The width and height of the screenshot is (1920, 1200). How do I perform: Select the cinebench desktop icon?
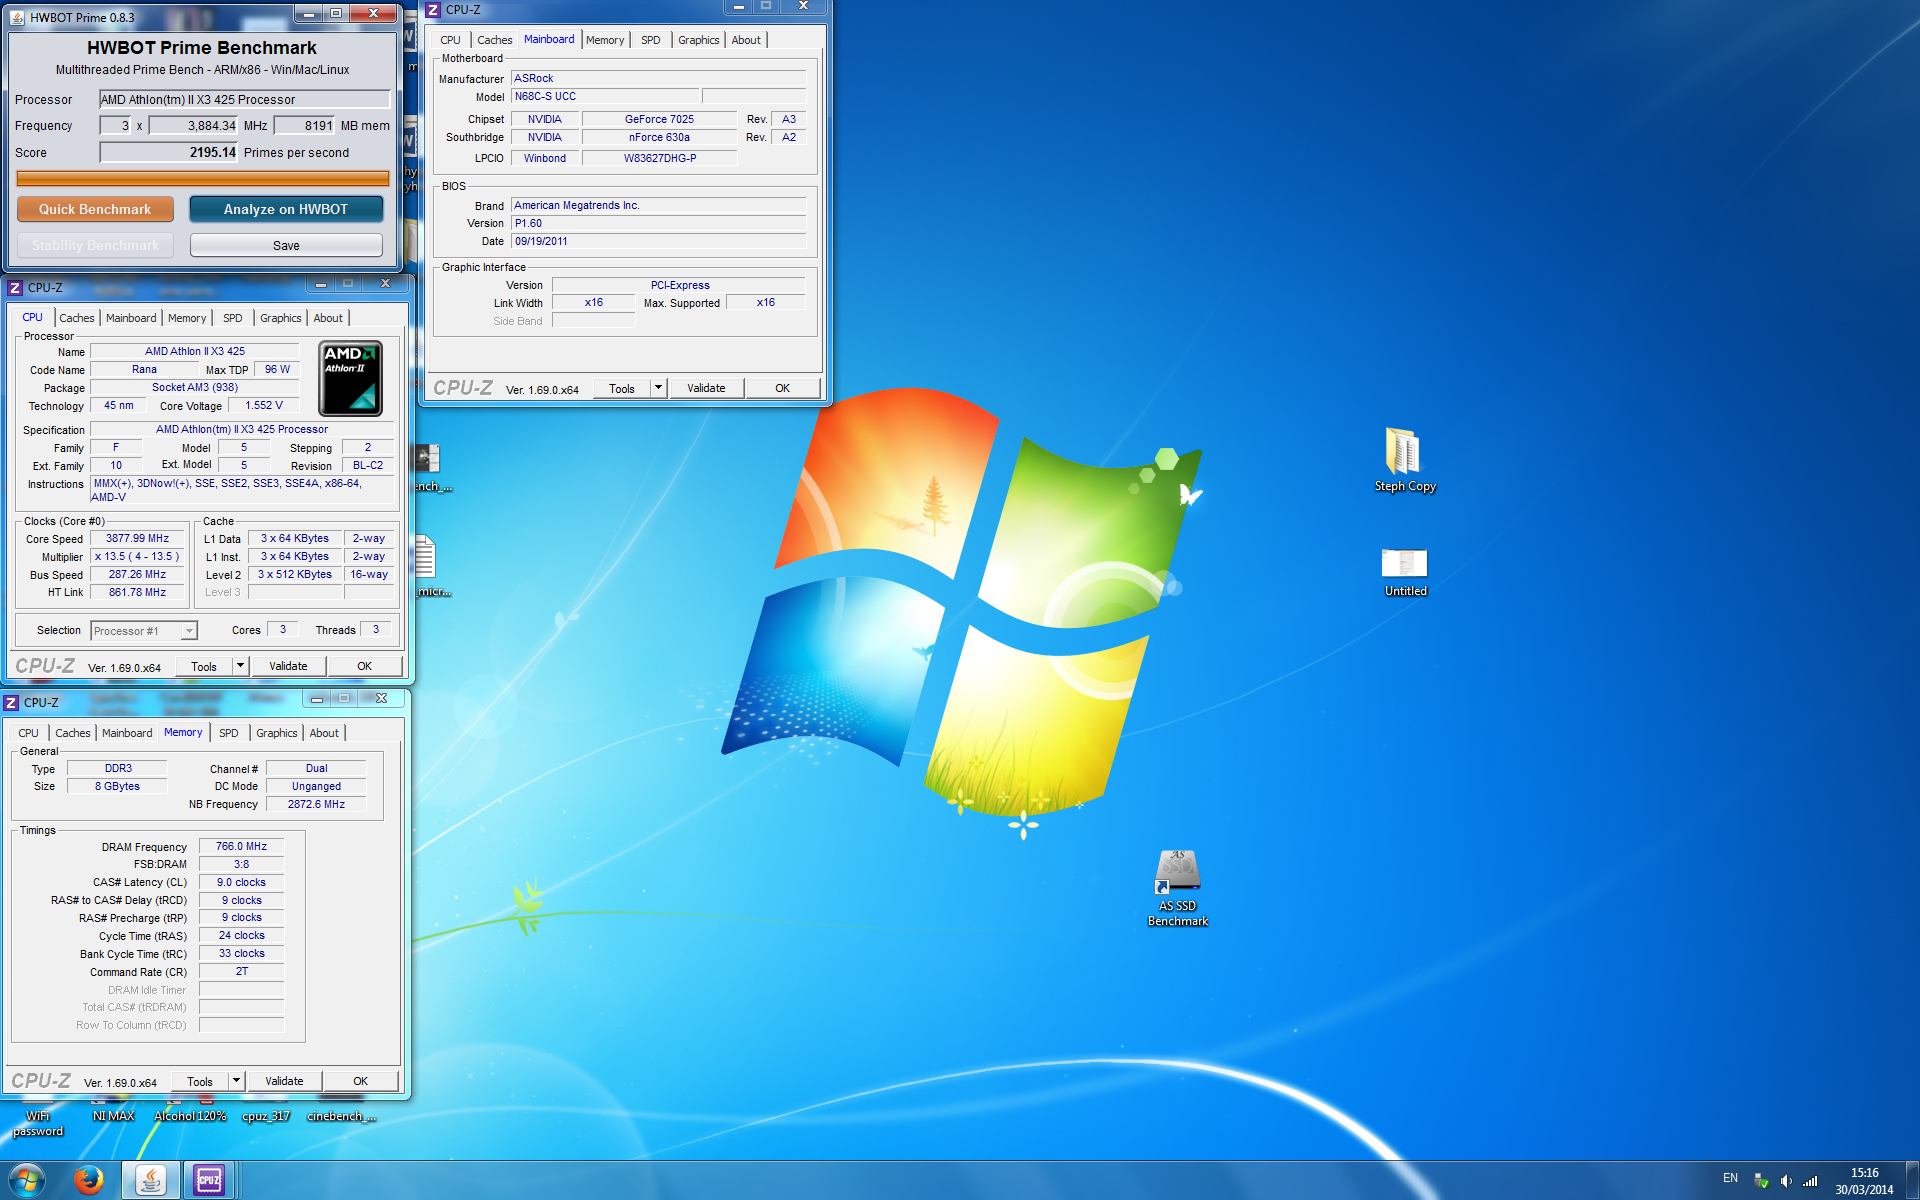[x=341, y=1113]
